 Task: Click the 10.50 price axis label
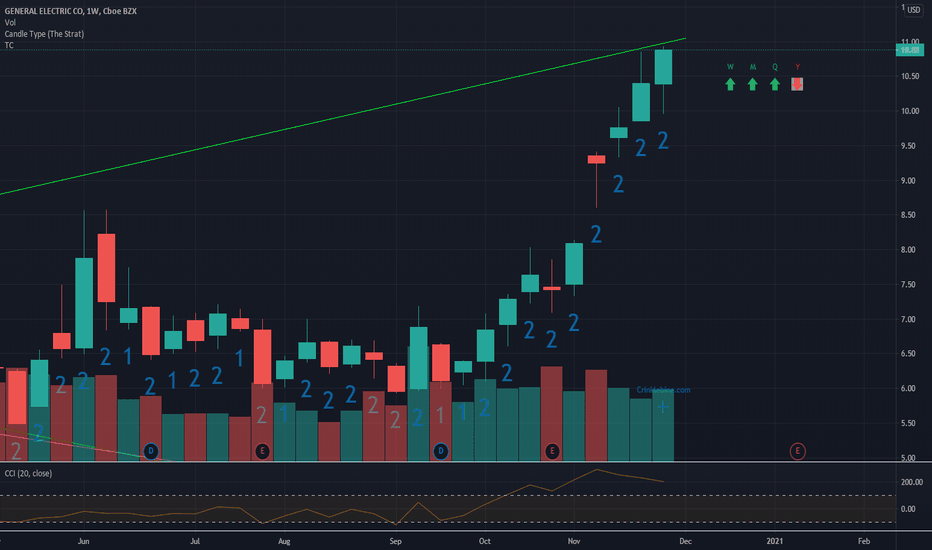tap(909, 76)
